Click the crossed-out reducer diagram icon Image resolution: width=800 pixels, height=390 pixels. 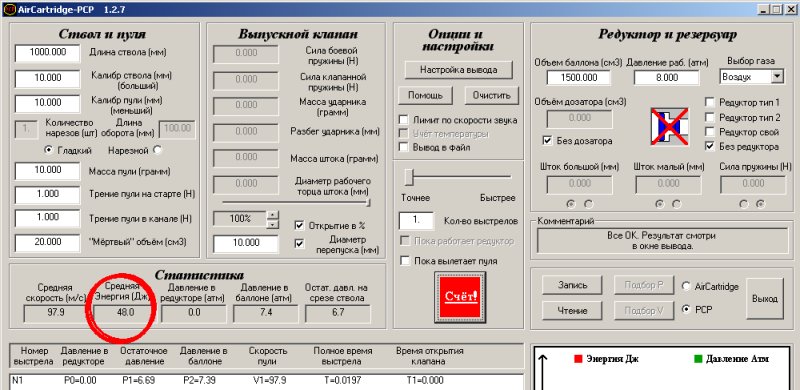pos(669,126)
